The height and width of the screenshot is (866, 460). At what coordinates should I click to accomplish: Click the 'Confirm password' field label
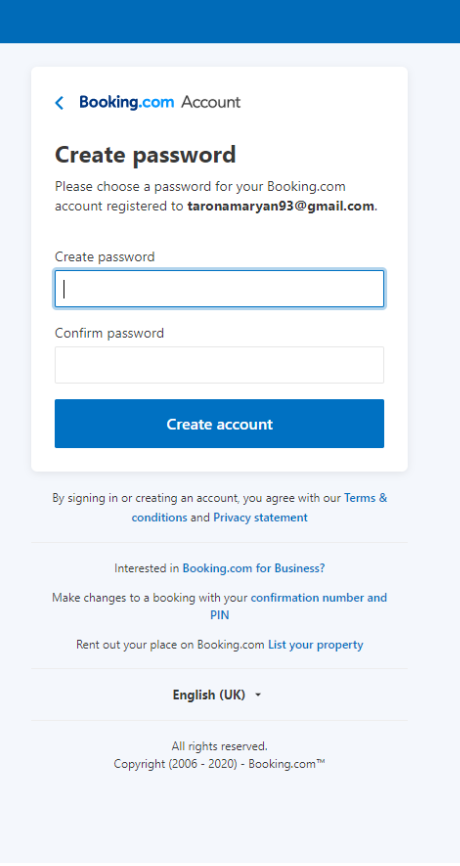(109, 333)
